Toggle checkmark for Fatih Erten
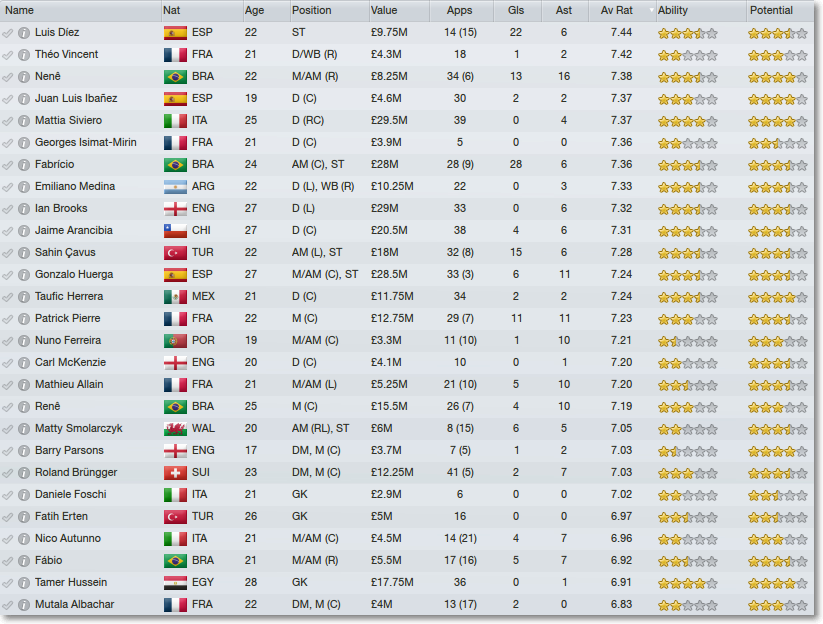 [7, 517]
